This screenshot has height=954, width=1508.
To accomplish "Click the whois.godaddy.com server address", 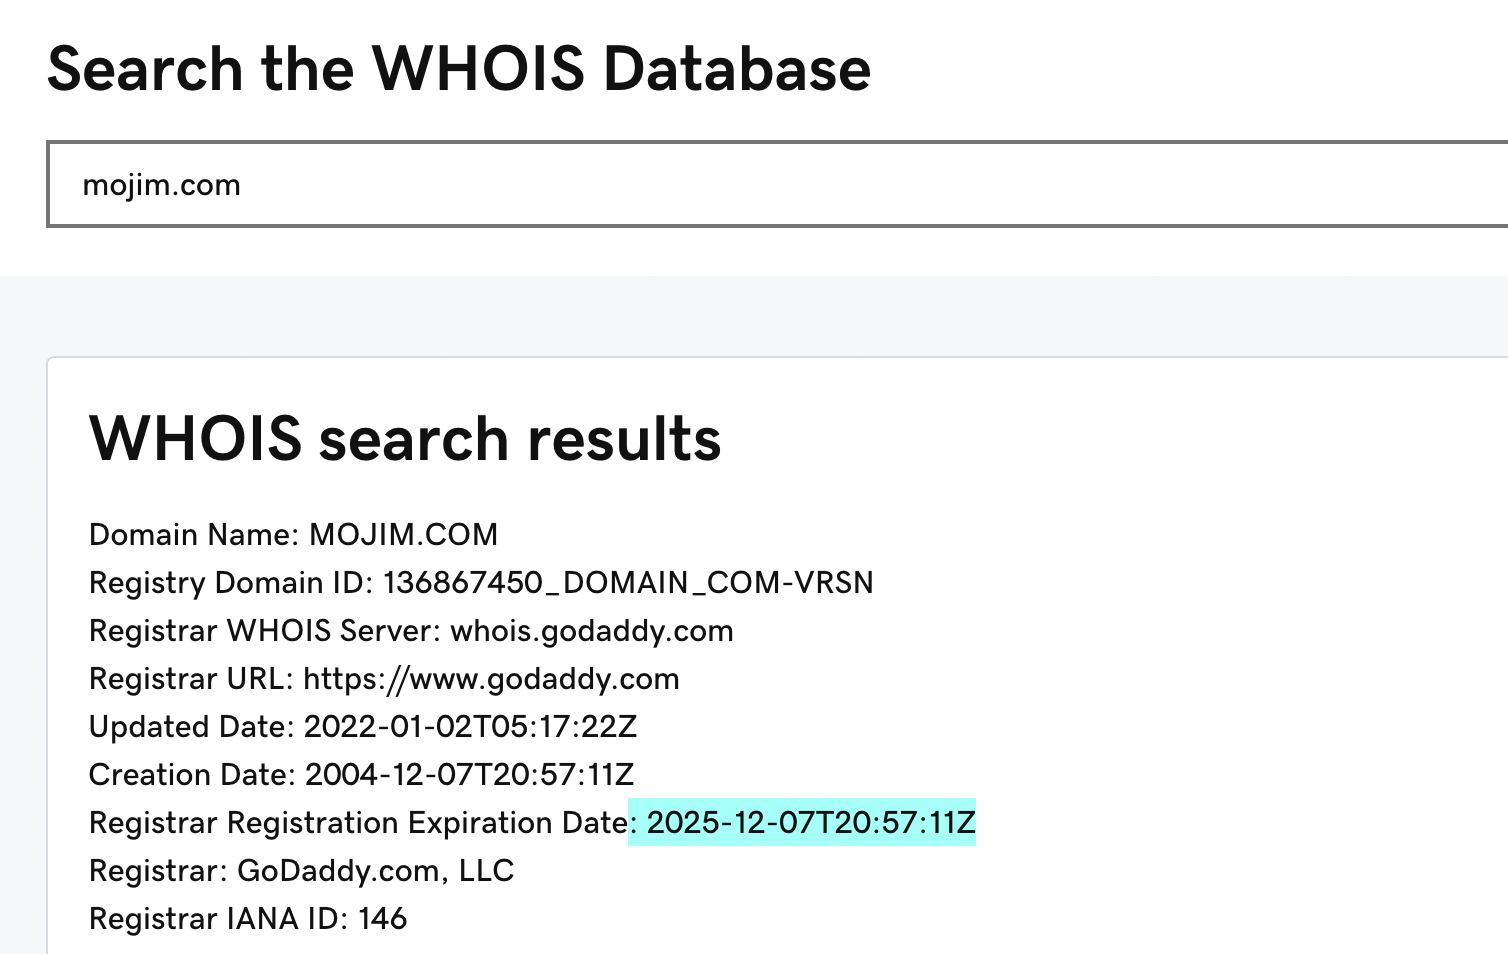I will point(592,631).
